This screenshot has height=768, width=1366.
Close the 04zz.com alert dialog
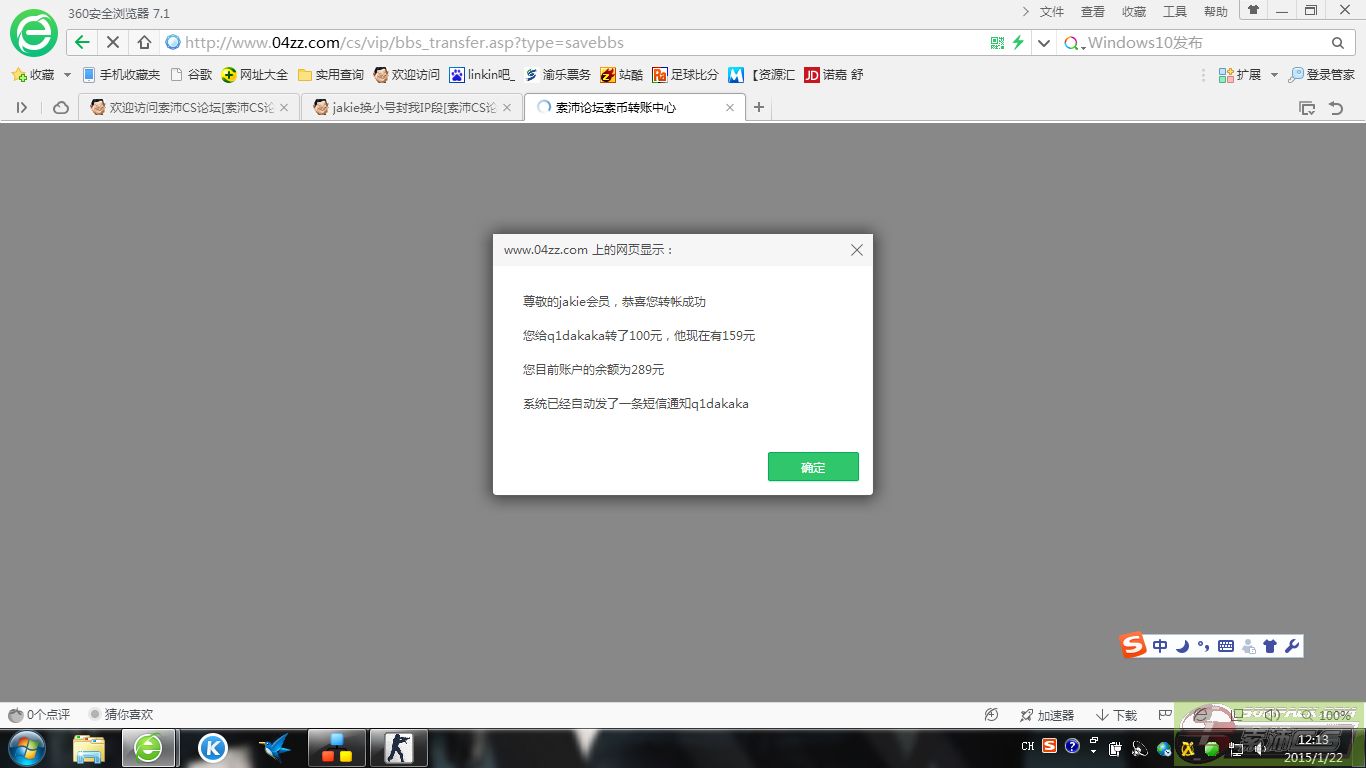856,250
